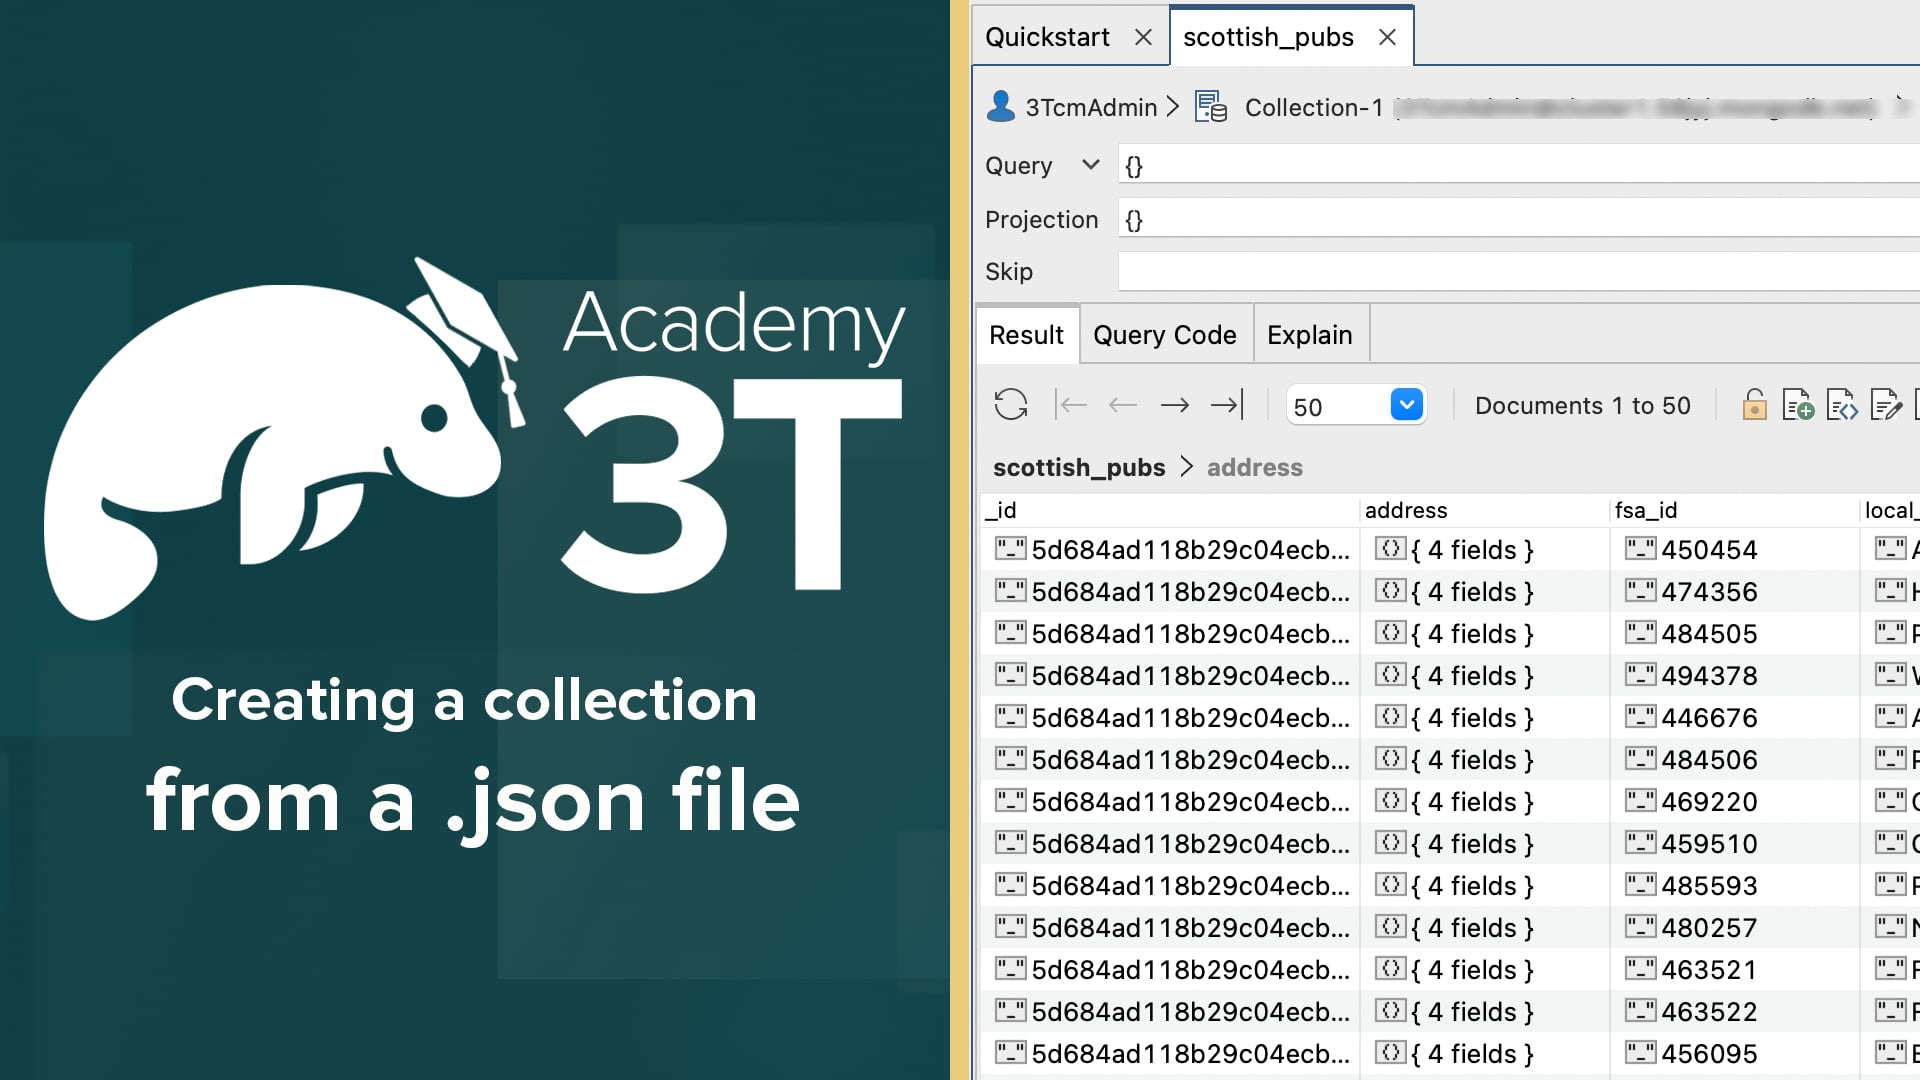This screenshot has width=1920, height=1080.
Task: Click _id cell in row with fsa_id 446676
Action: (1170, 717)
